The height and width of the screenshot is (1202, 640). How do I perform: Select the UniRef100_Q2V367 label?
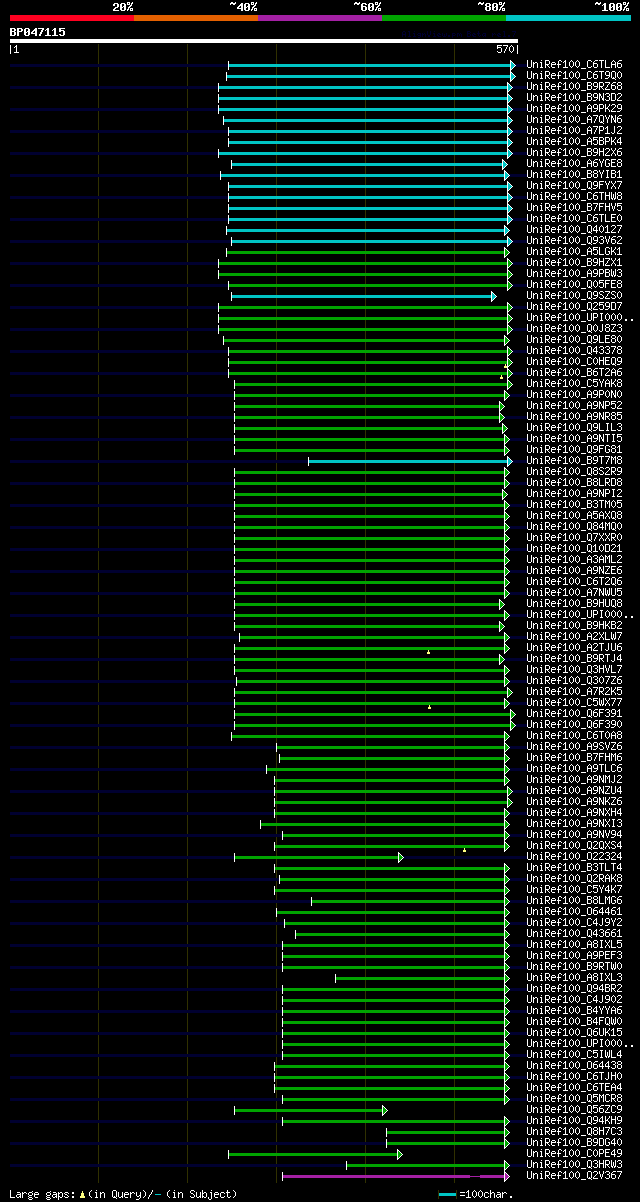click(x=574, y=1175)
